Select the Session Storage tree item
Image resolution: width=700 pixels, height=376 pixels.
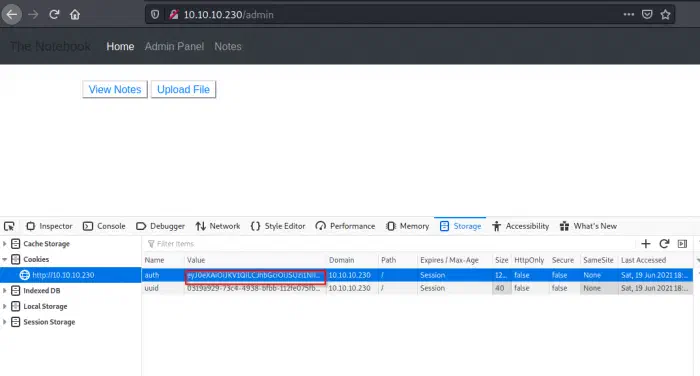[49, 322]
